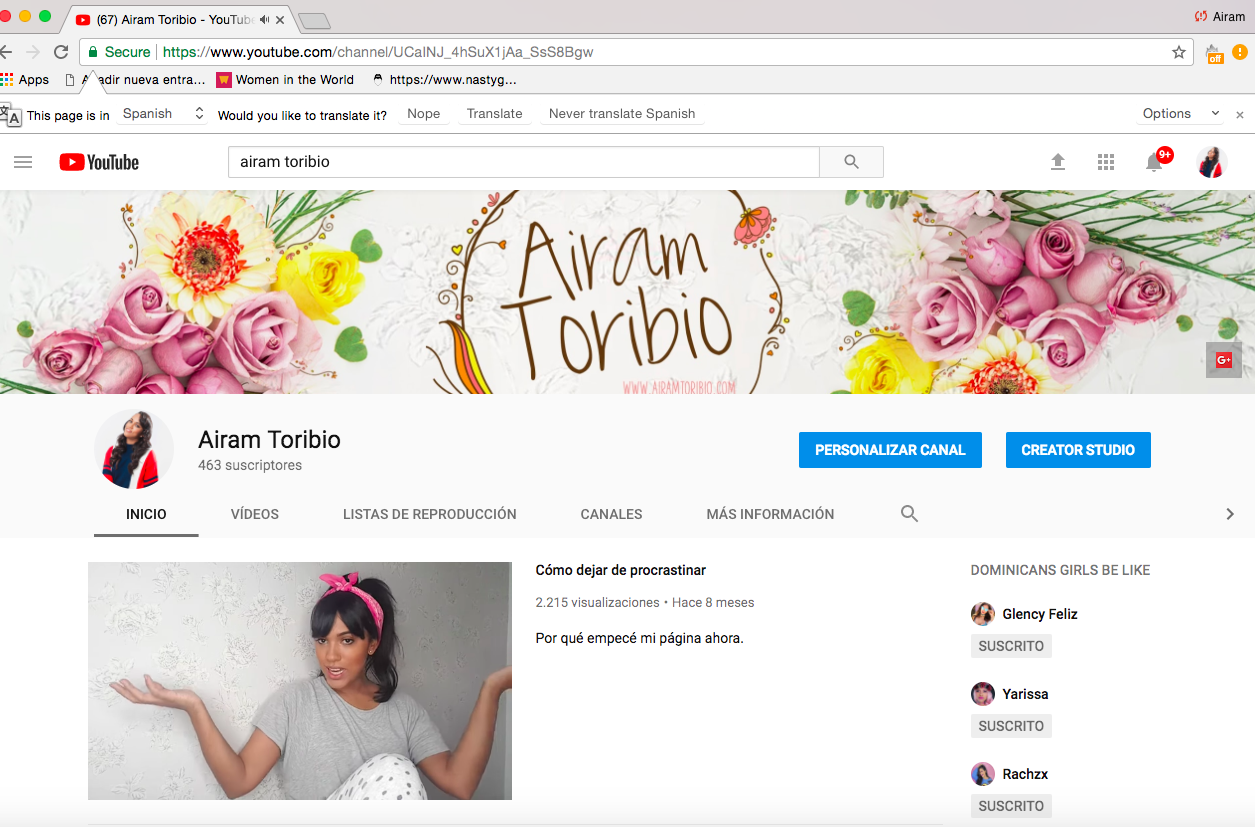
Task: Click DOMINICANS GIRLS BE LIKE heading
Action: 1060,570
